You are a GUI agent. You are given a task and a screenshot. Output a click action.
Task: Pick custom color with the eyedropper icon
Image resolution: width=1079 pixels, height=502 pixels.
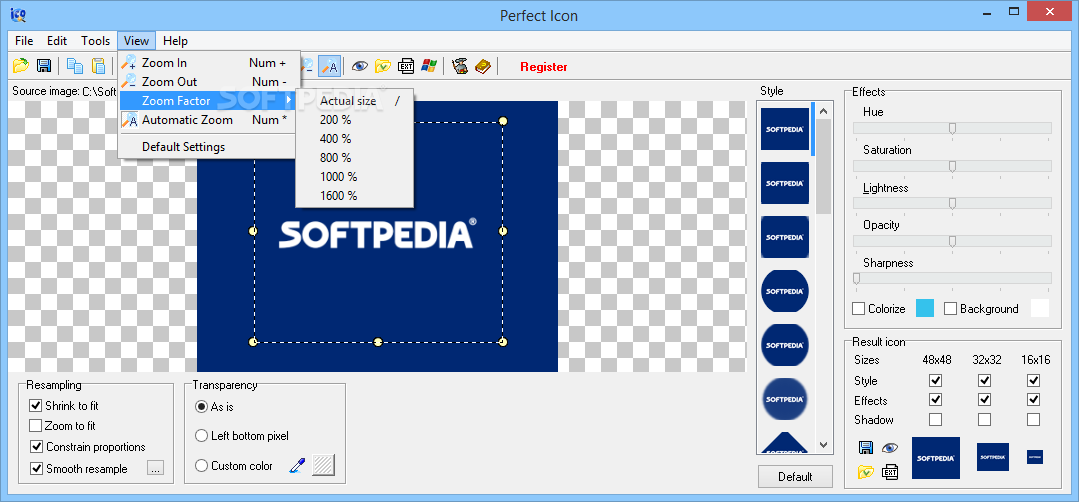[297, 466]
